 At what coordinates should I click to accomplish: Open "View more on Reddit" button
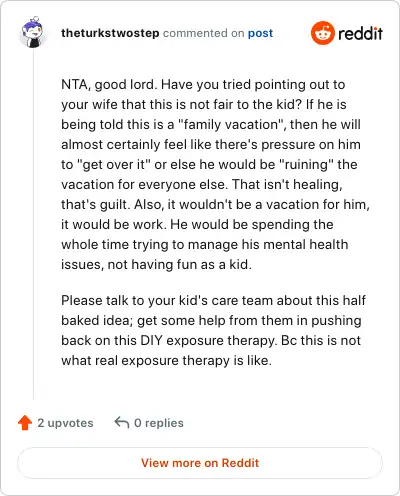[200, 463]
